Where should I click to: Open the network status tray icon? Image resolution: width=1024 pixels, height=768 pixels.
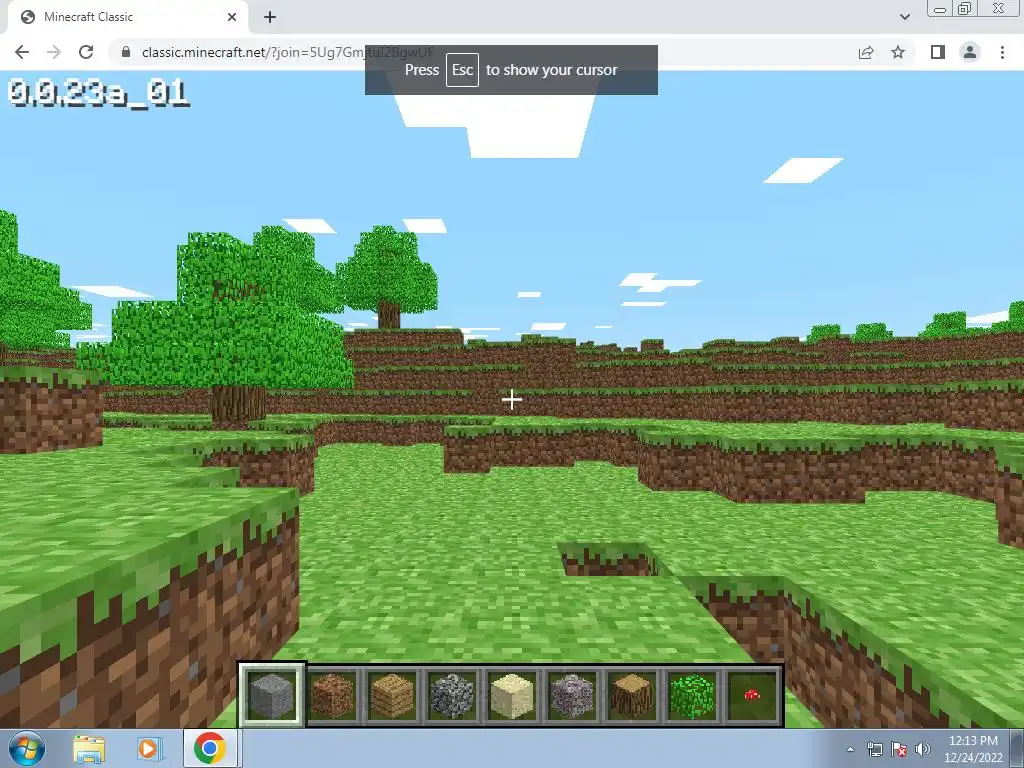click(x=874, y=749)
